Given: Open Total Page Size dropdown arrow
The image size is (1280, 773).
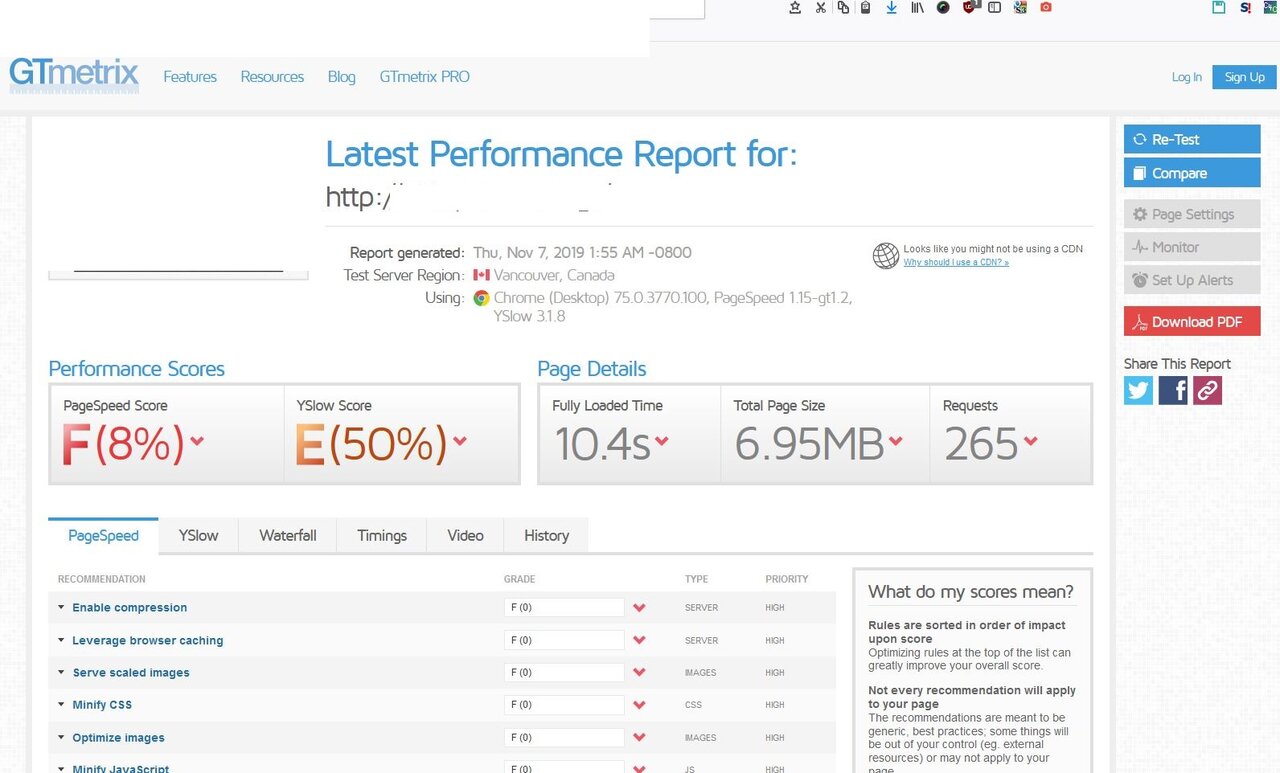Looking at the screenshot, I should tap(895, 441).
